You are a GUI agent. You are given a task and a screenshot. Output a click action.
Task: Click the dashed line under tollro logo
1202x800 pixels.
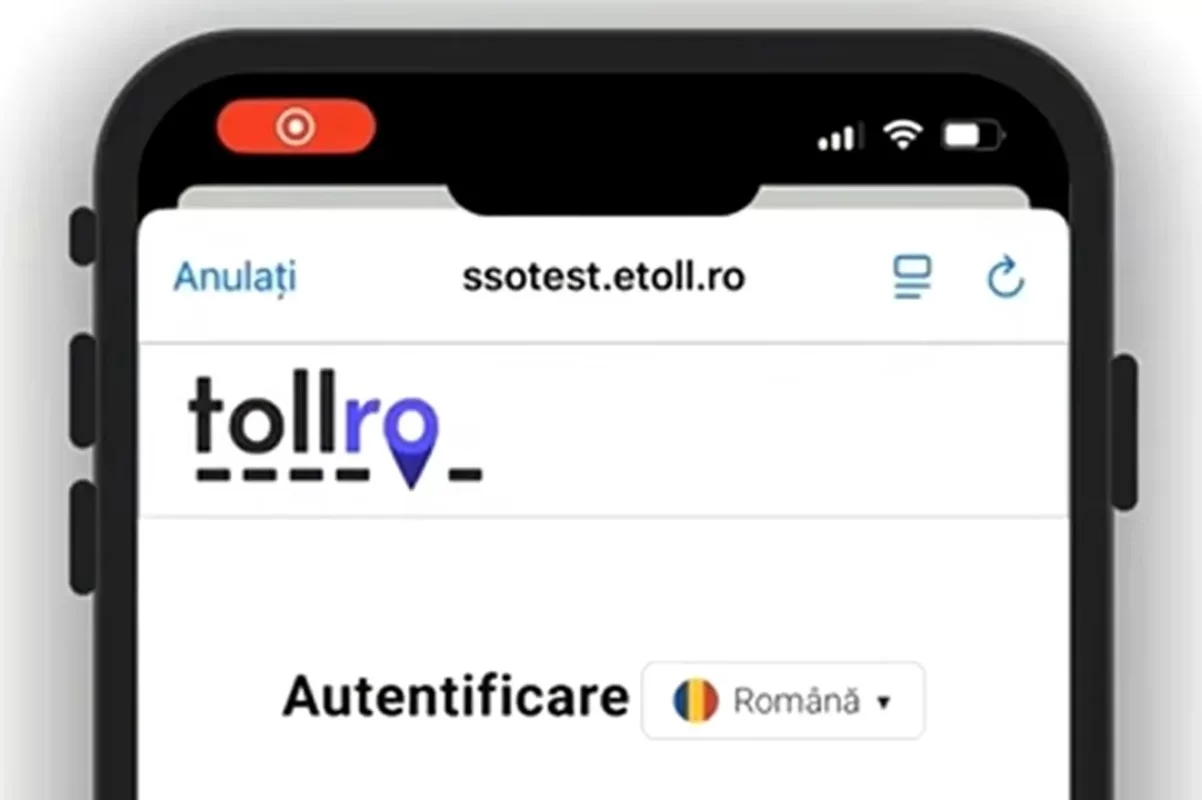pos(338,473)
